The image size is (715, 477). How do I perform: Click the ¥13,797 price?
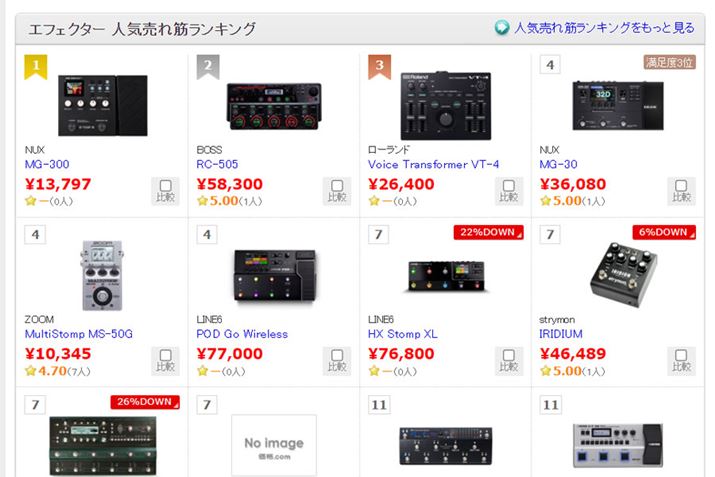pos(58,184)
